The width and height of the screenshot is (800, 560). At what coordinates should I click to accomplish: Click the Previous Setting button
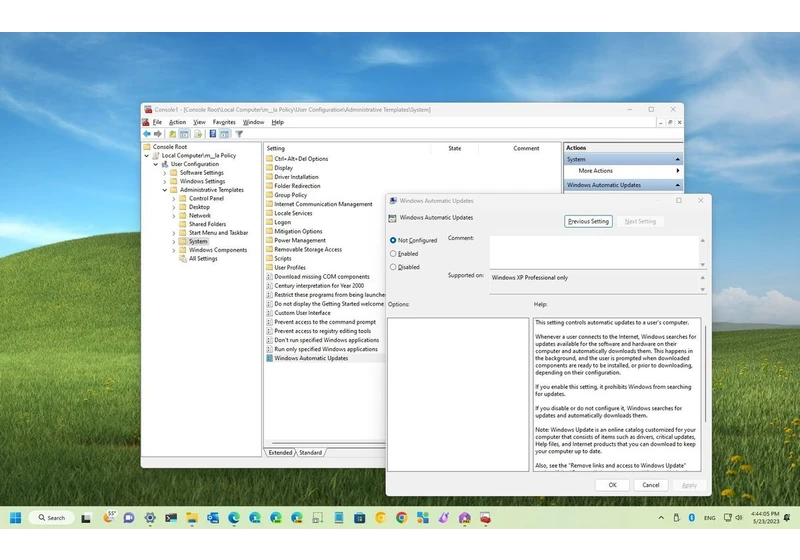point(588,221)
